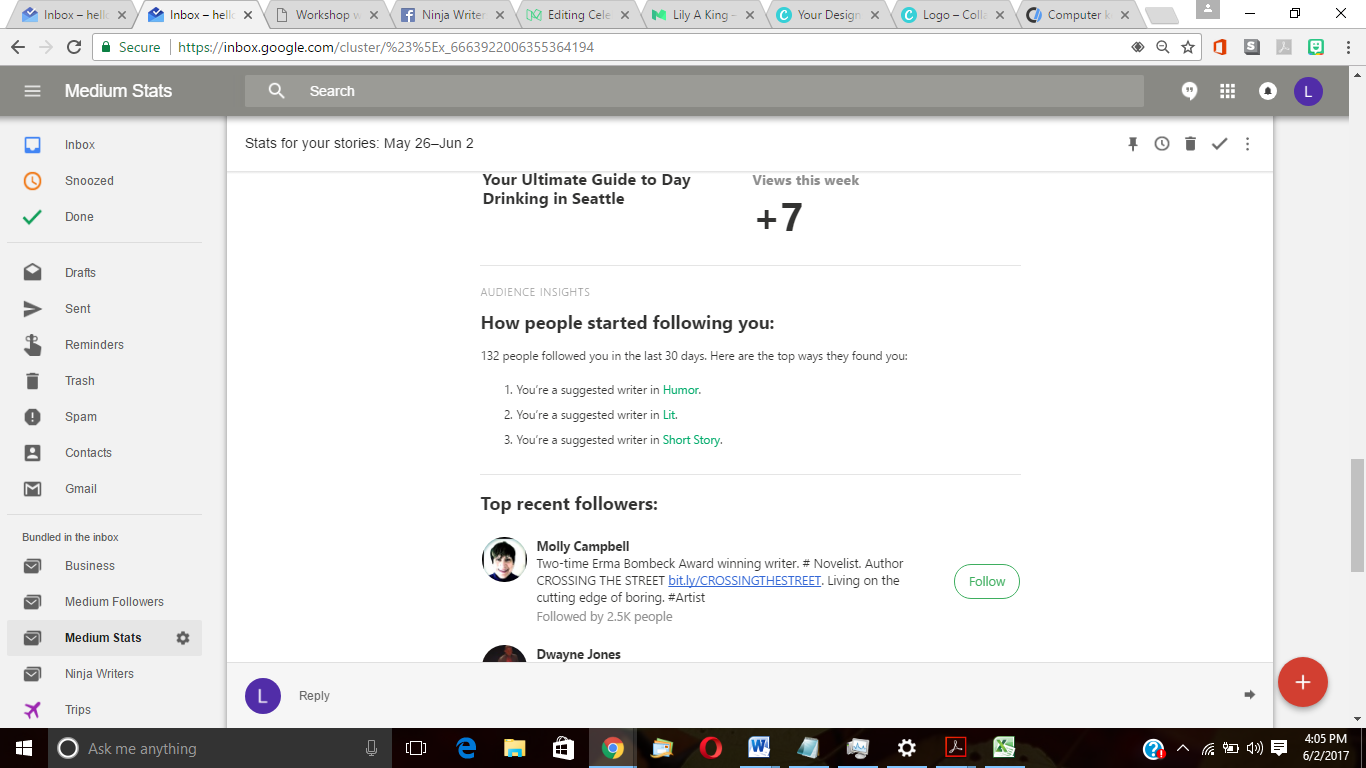Click the zoom magnifier icon in address bar
1366x768 pixels.
click(1162, 47)
